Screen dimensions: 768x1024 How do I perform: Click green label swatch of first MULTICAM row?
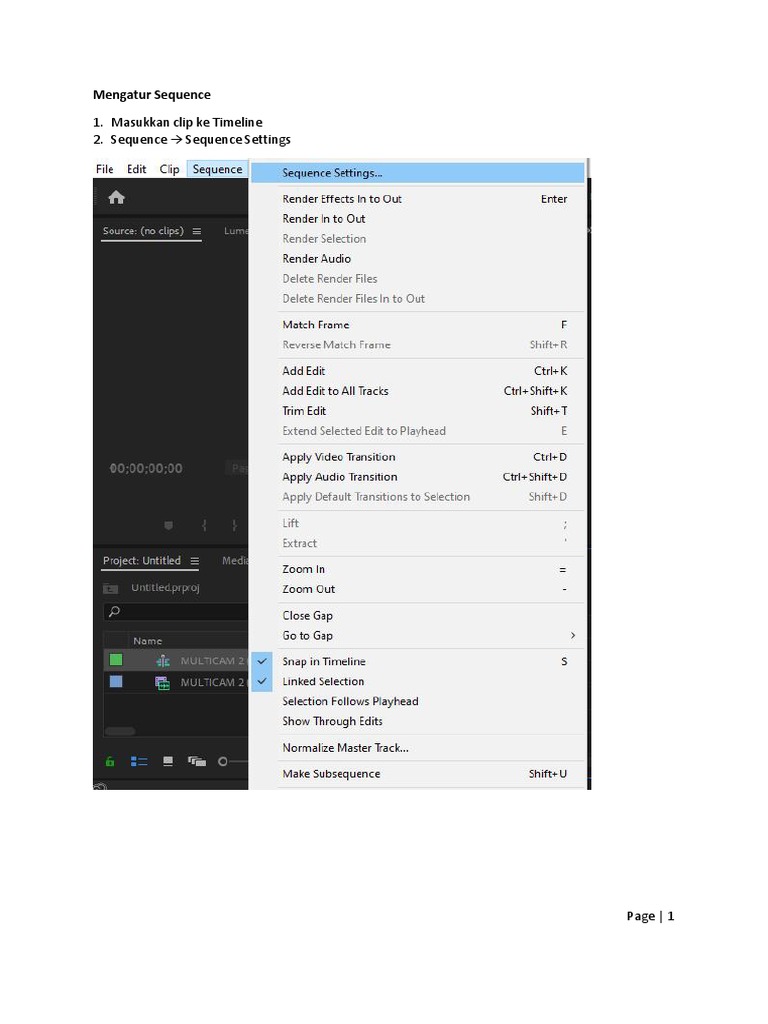point(116,660)
